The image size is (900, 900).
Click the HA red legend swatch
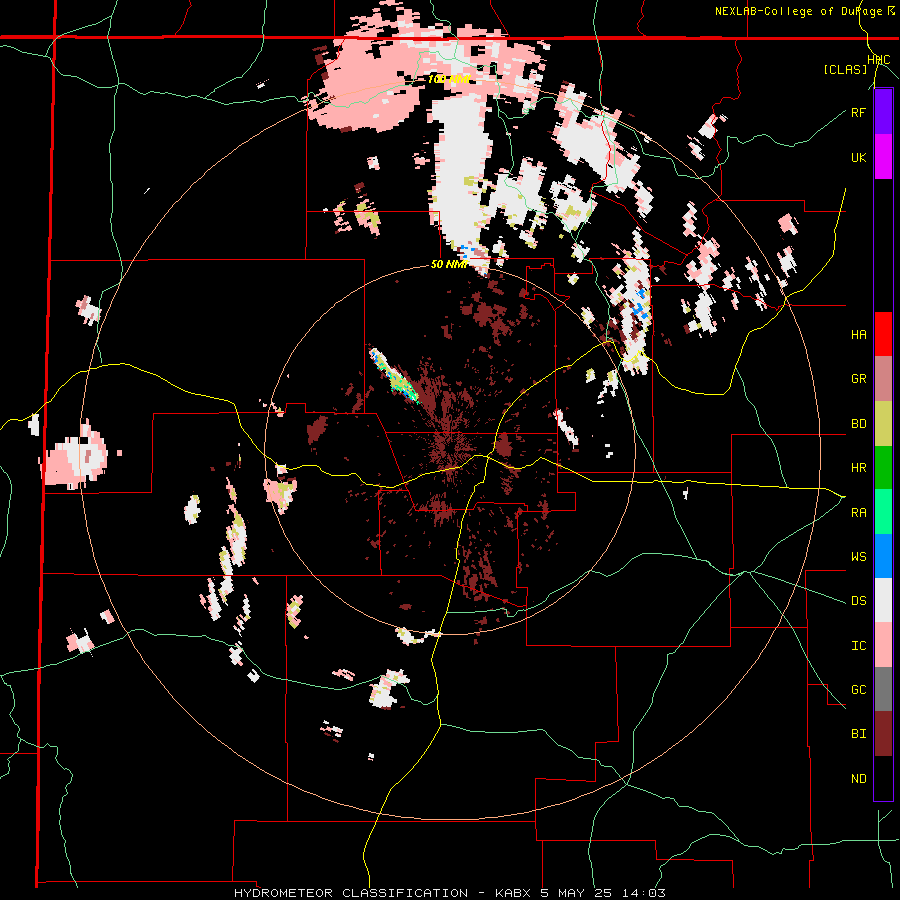[883, 334]
